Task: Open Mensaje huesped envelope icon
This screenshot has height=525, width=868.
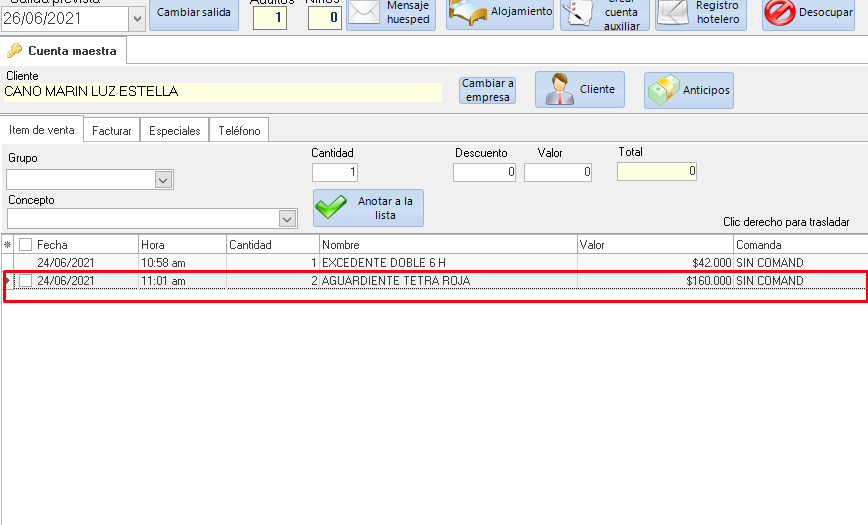Action: click(365, 13)
